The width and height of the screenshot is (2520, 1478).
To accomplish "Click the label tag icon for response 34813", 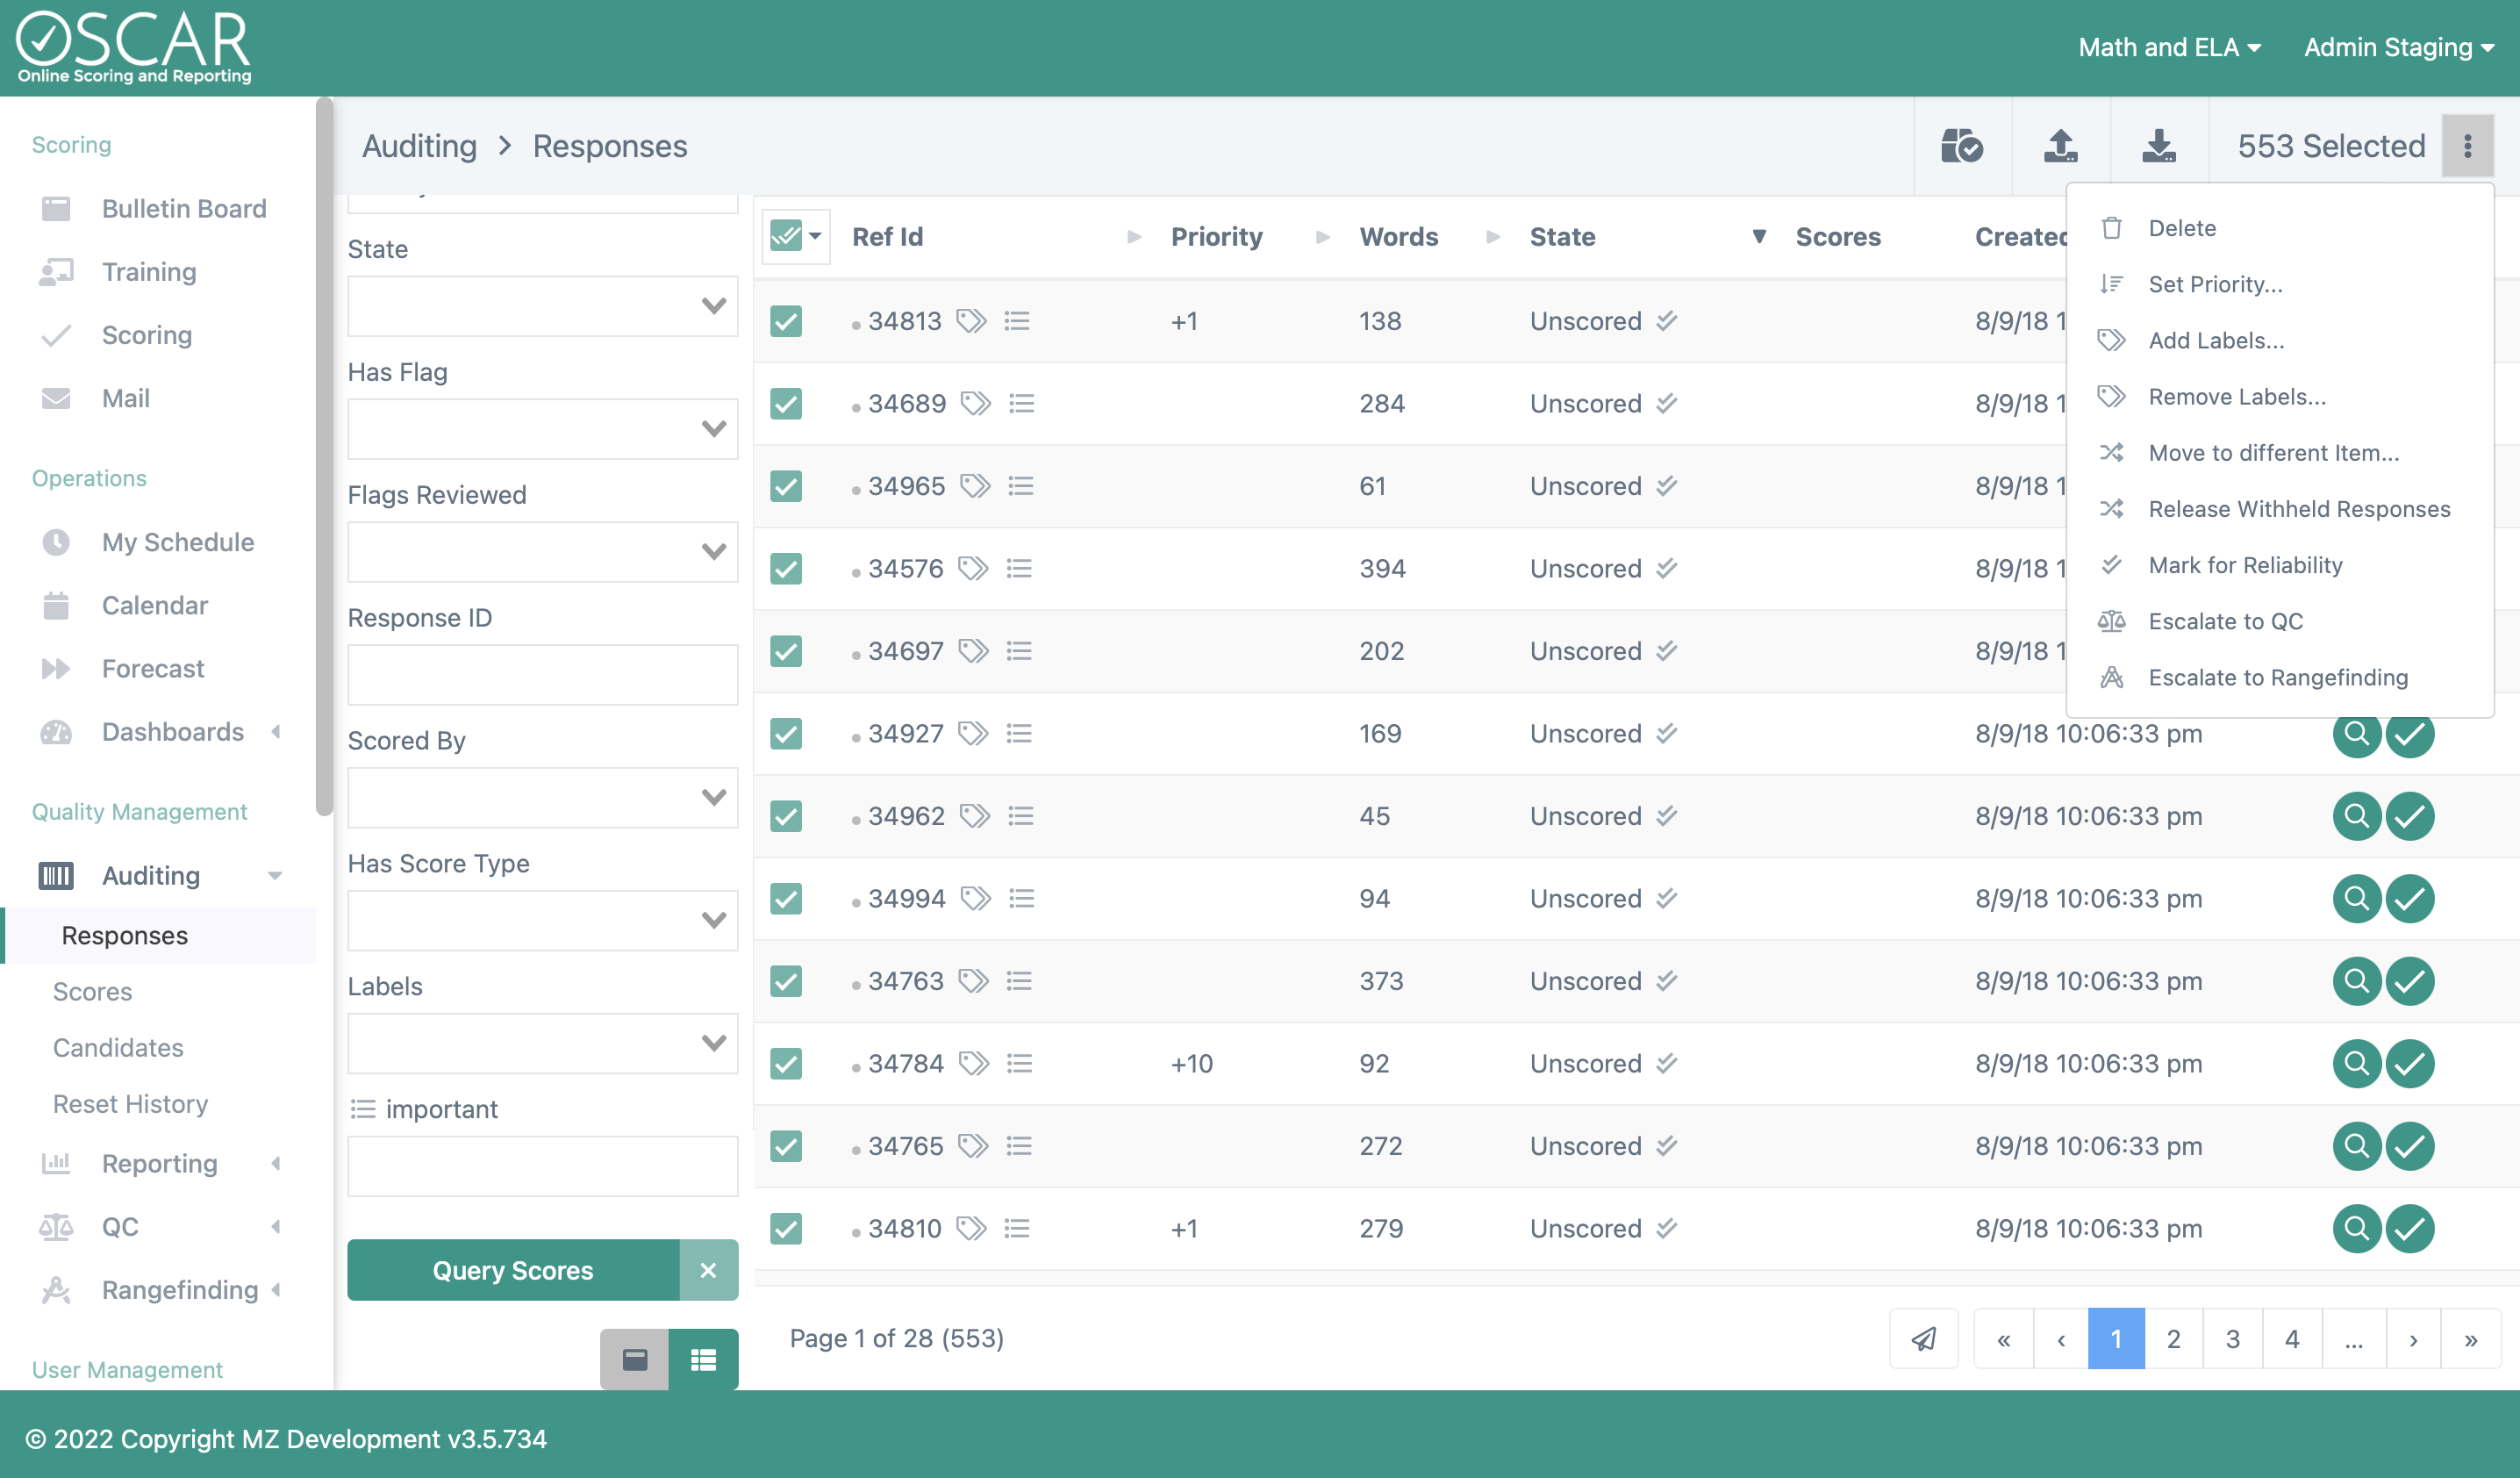I will 971,321.
